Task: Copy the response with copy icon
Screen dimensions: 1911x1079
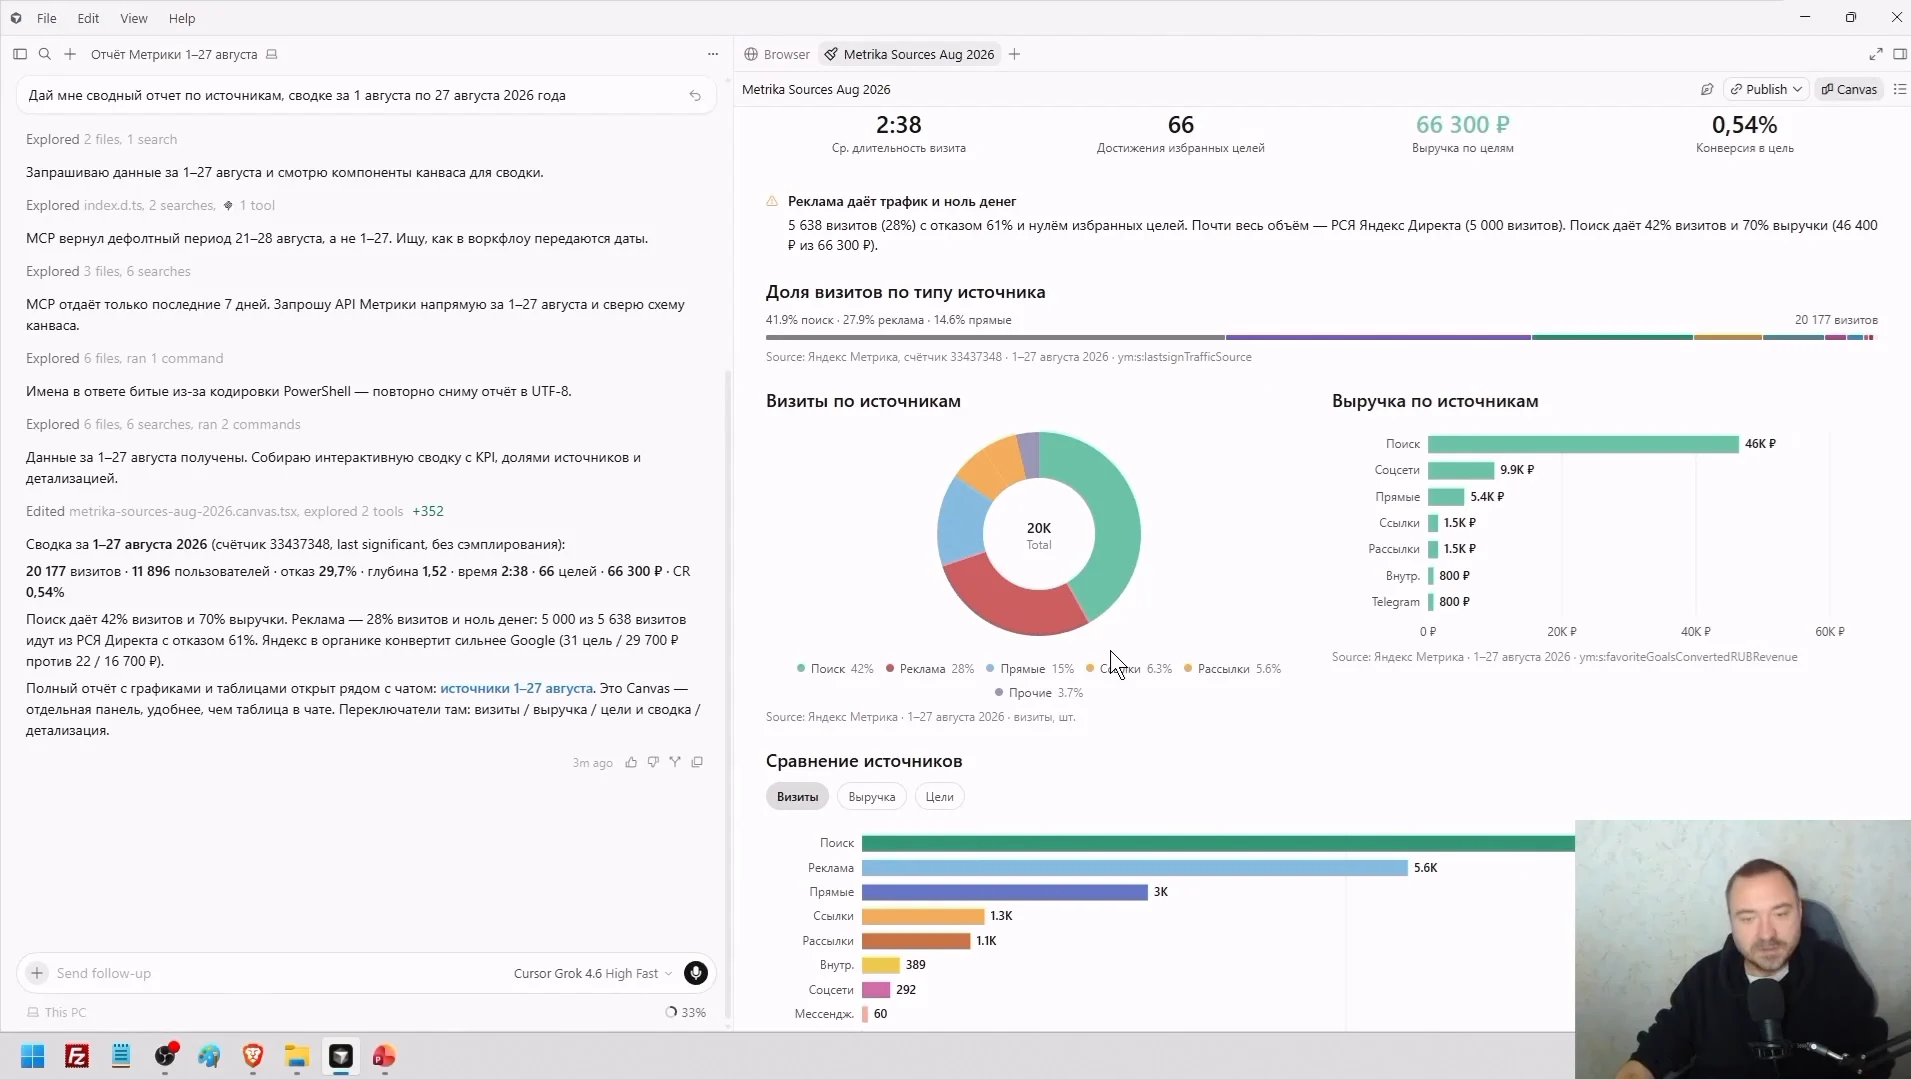Action: (697, 762)
